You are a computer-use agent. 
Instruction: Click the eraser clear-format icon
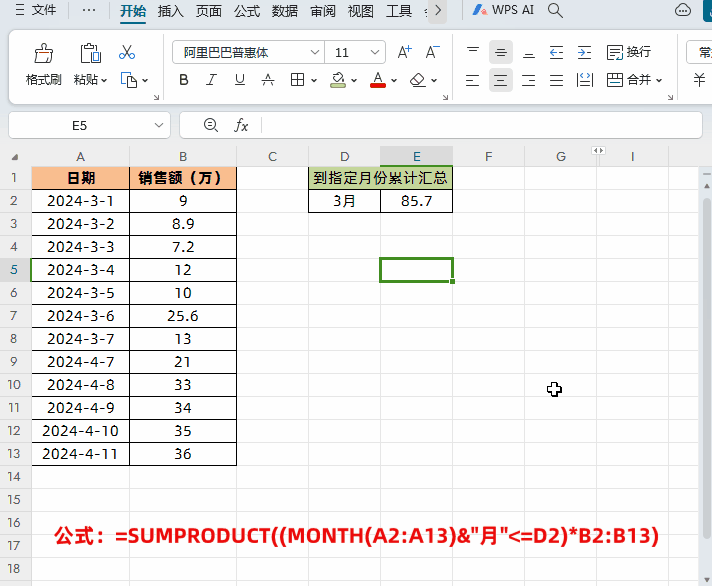[417, 80]
